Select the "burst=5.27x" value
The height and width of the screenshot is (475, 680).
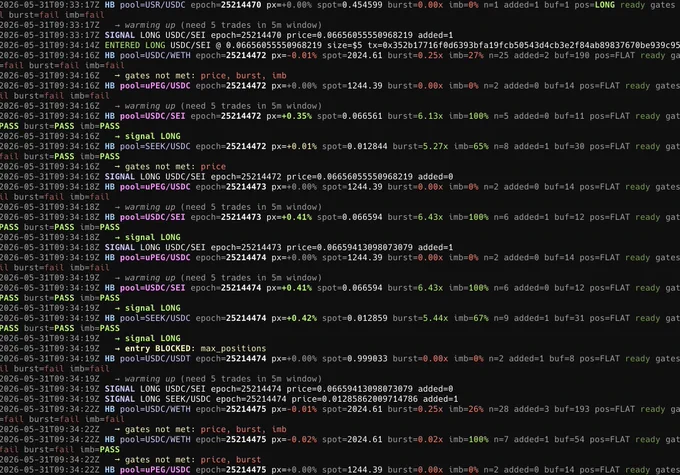point(420,146)
